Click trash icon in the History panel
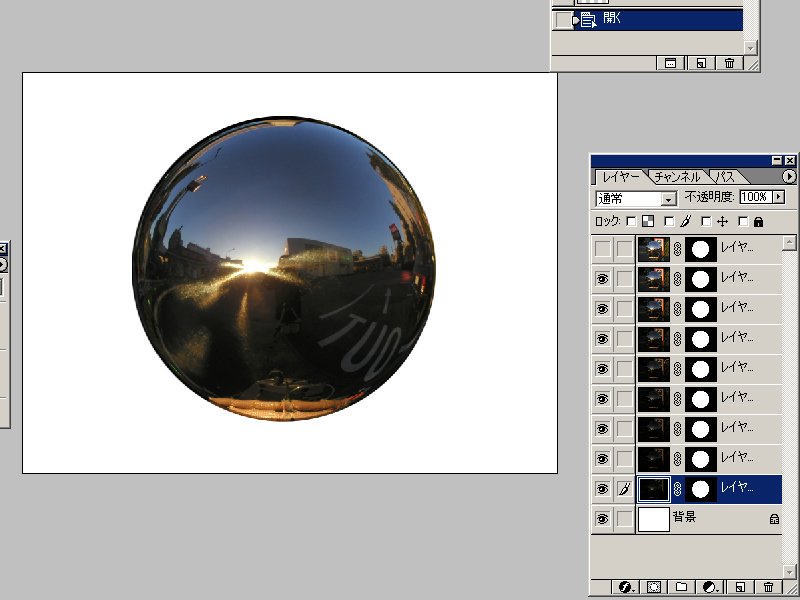The height and width of the screenshot is (600, 800). [x=729, y=62]
